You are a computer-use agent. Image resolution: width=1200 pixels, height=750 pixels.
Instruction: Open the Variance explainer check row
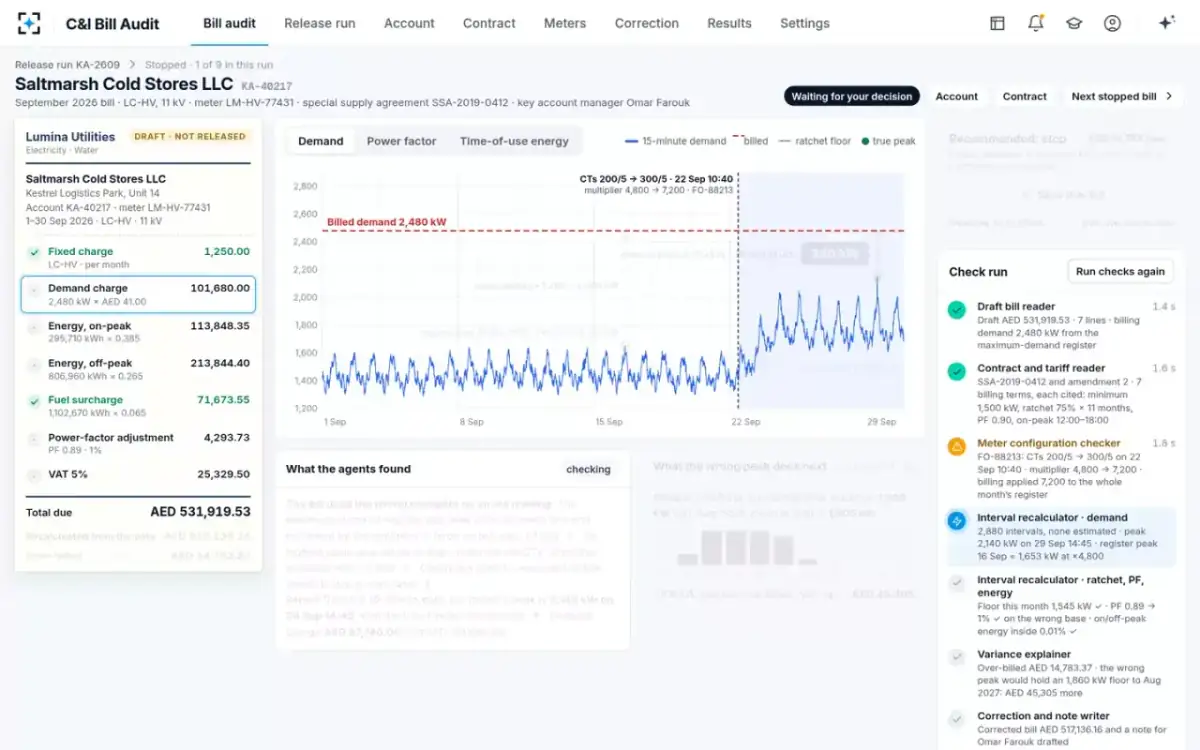click(1061, 673)
